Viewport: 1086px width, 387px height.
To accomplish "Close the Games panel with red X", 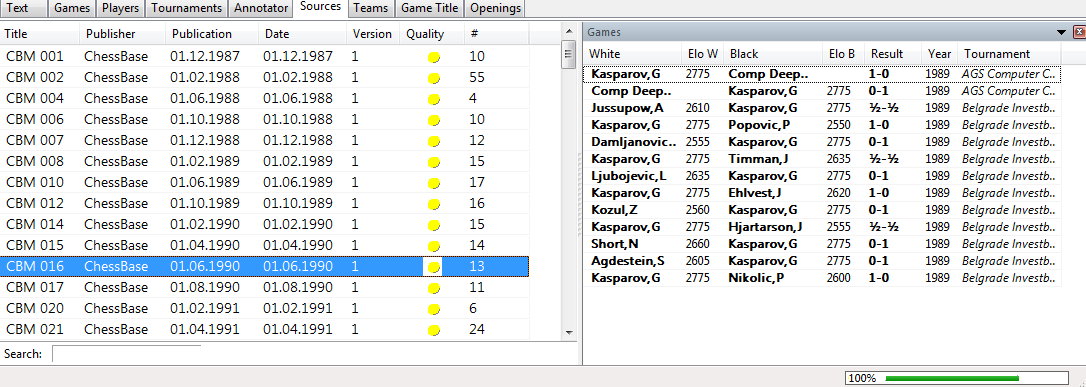I will [1079, 32].
